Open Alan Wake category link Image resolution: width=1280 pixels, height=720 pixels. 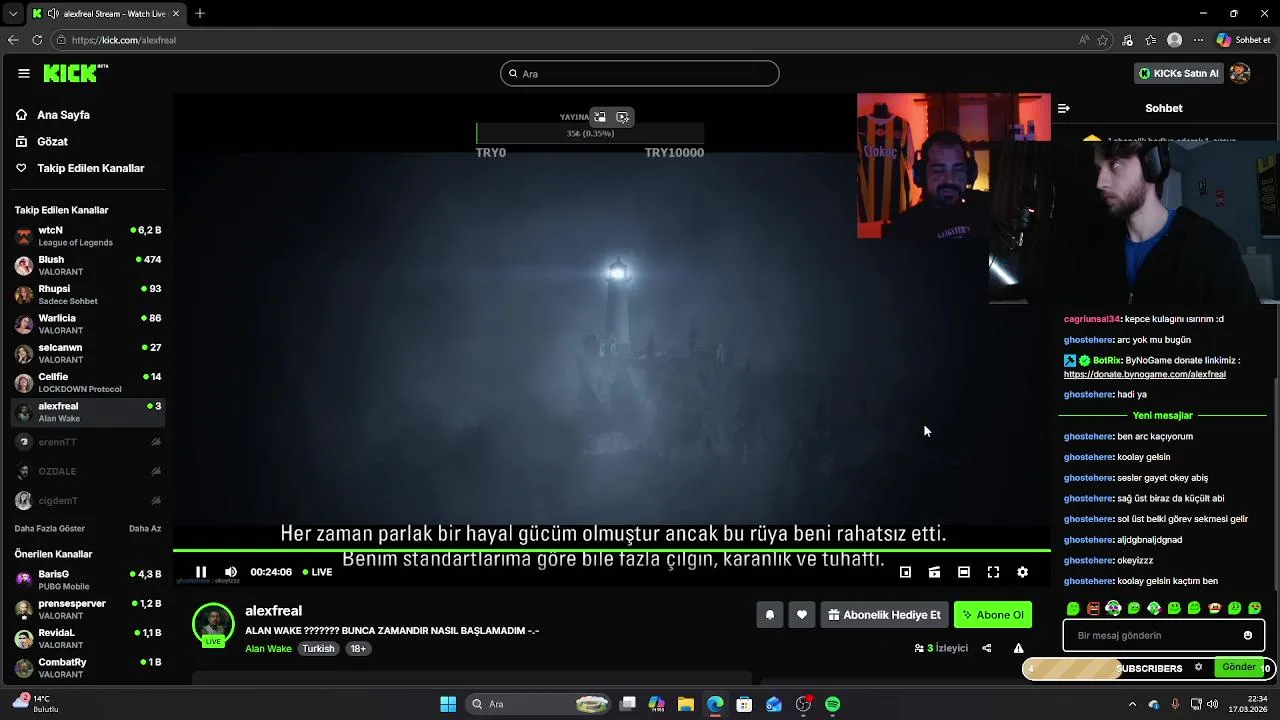point(268,648)
